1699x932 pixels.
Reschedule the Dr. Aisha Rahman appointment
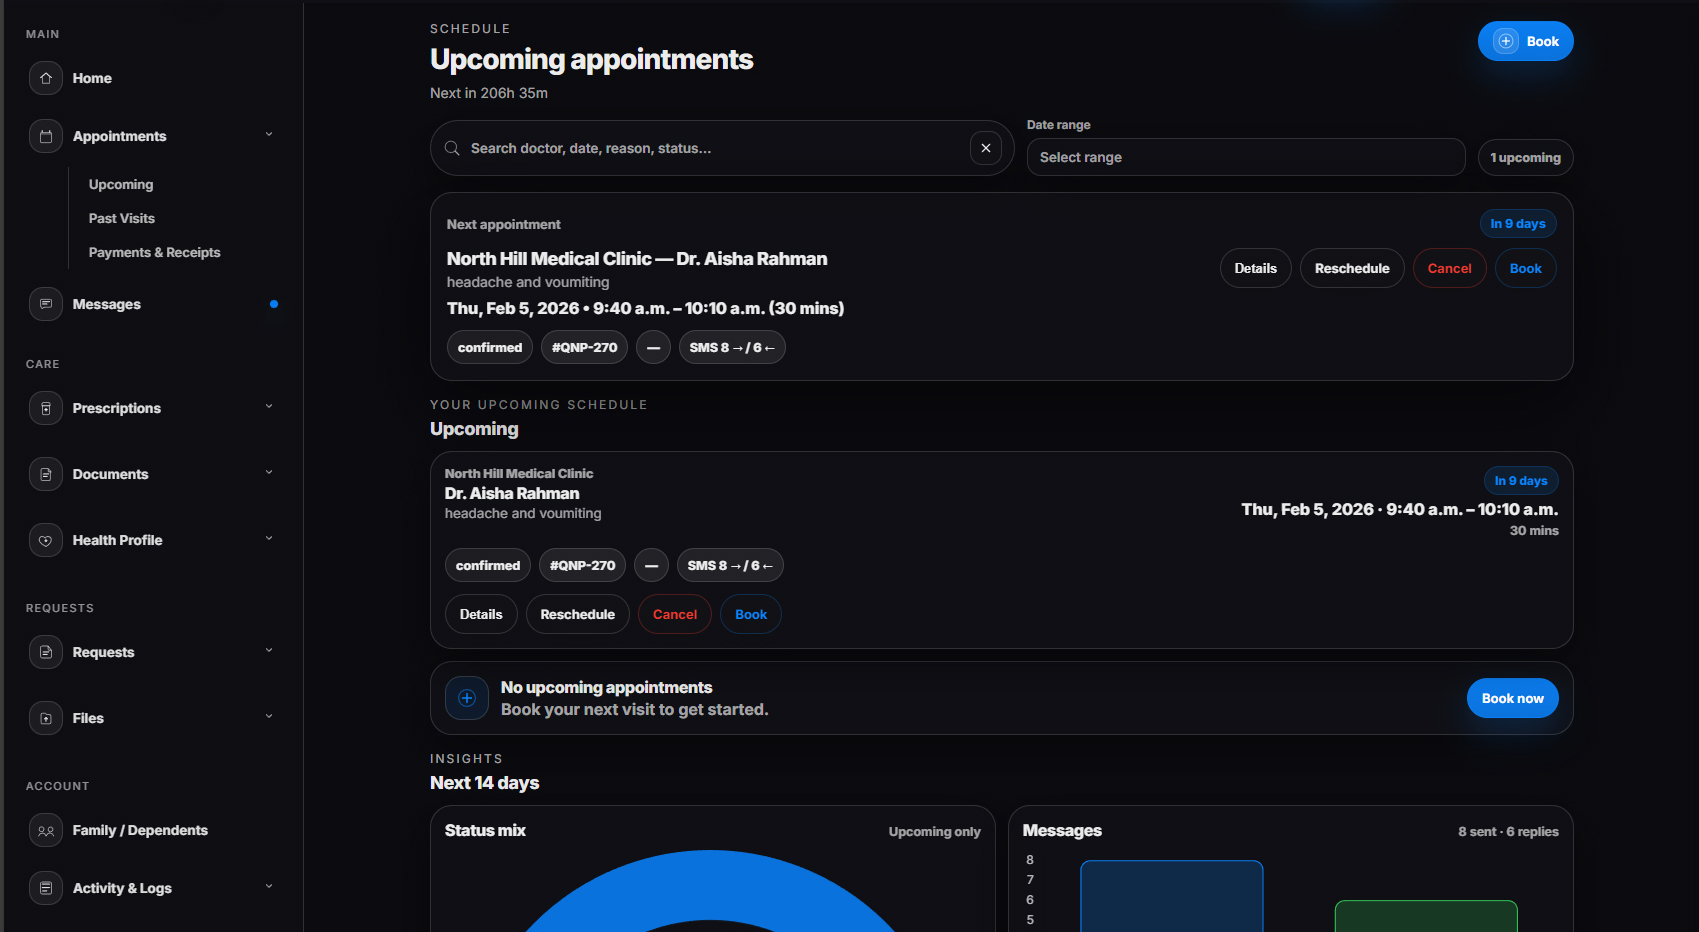coord(577,614)
